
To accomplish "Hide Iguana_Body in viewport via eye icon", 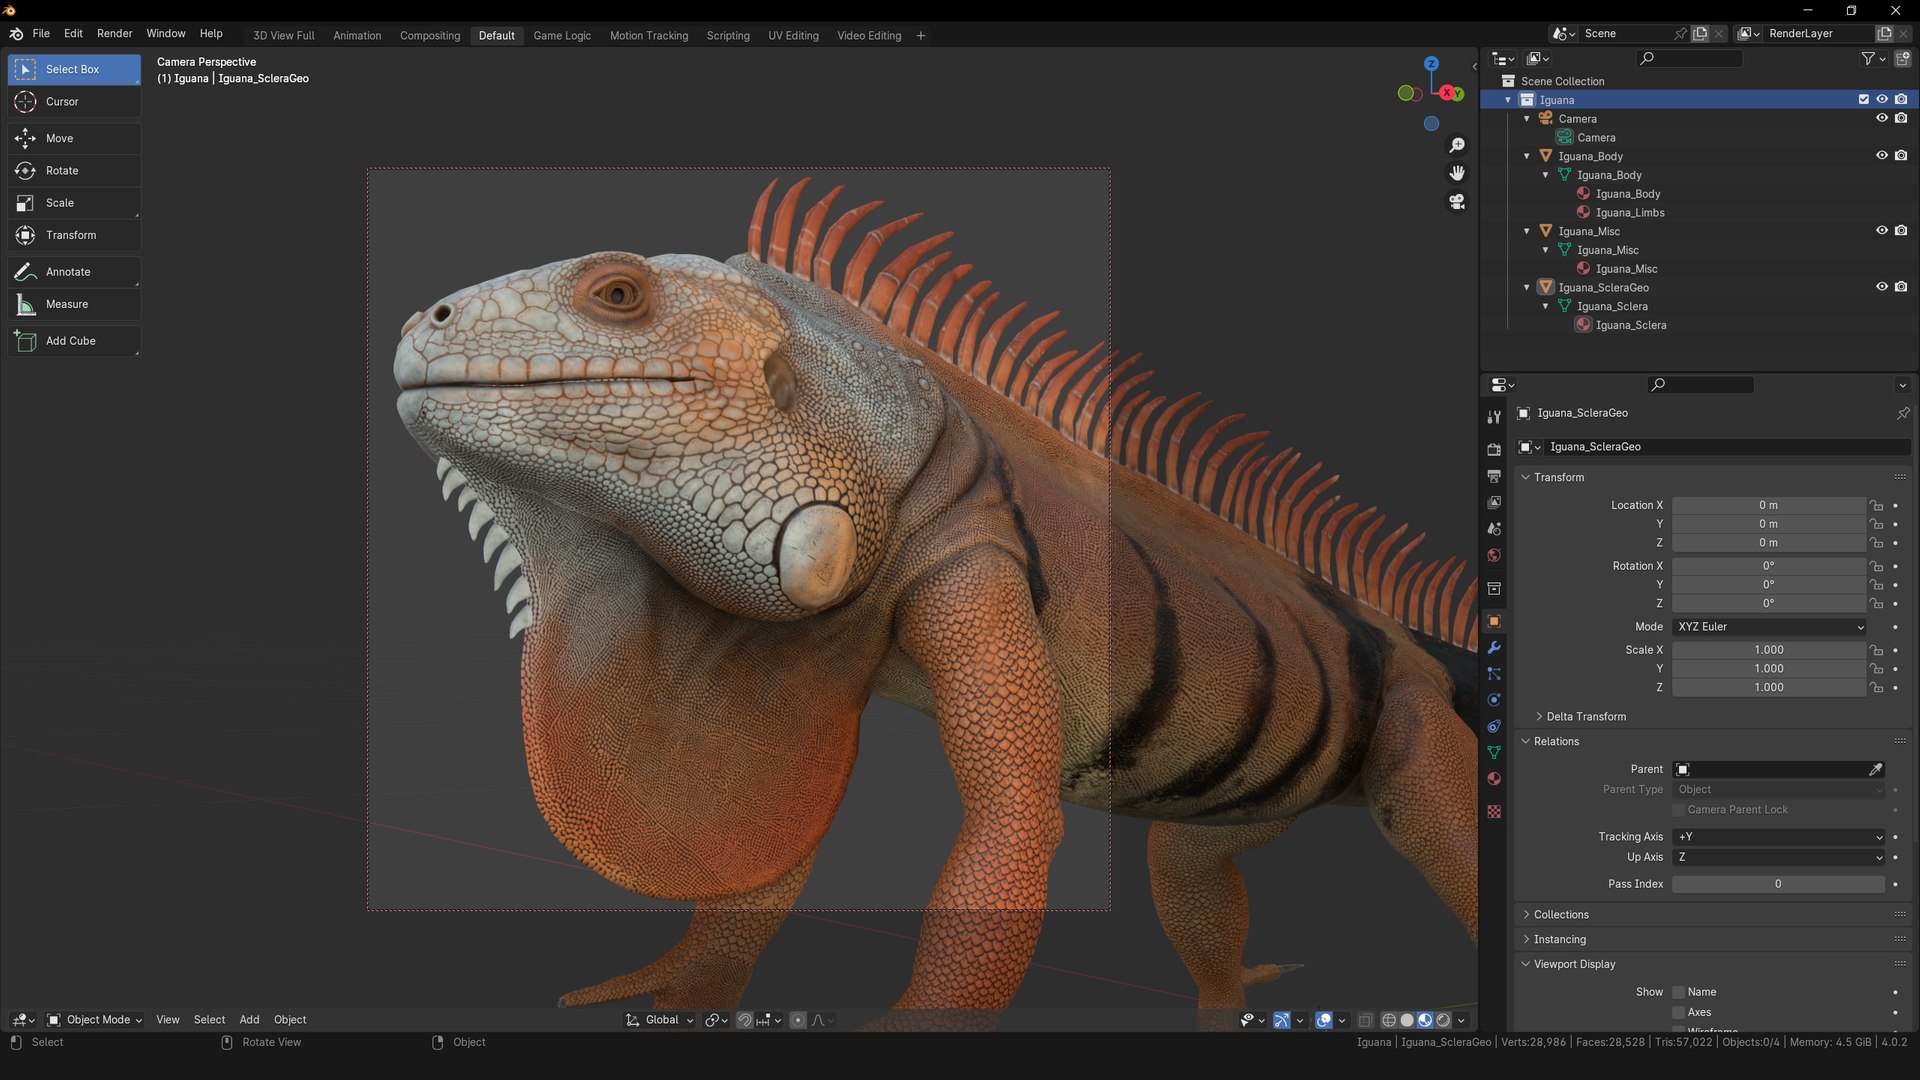I will coord(1882,156).
